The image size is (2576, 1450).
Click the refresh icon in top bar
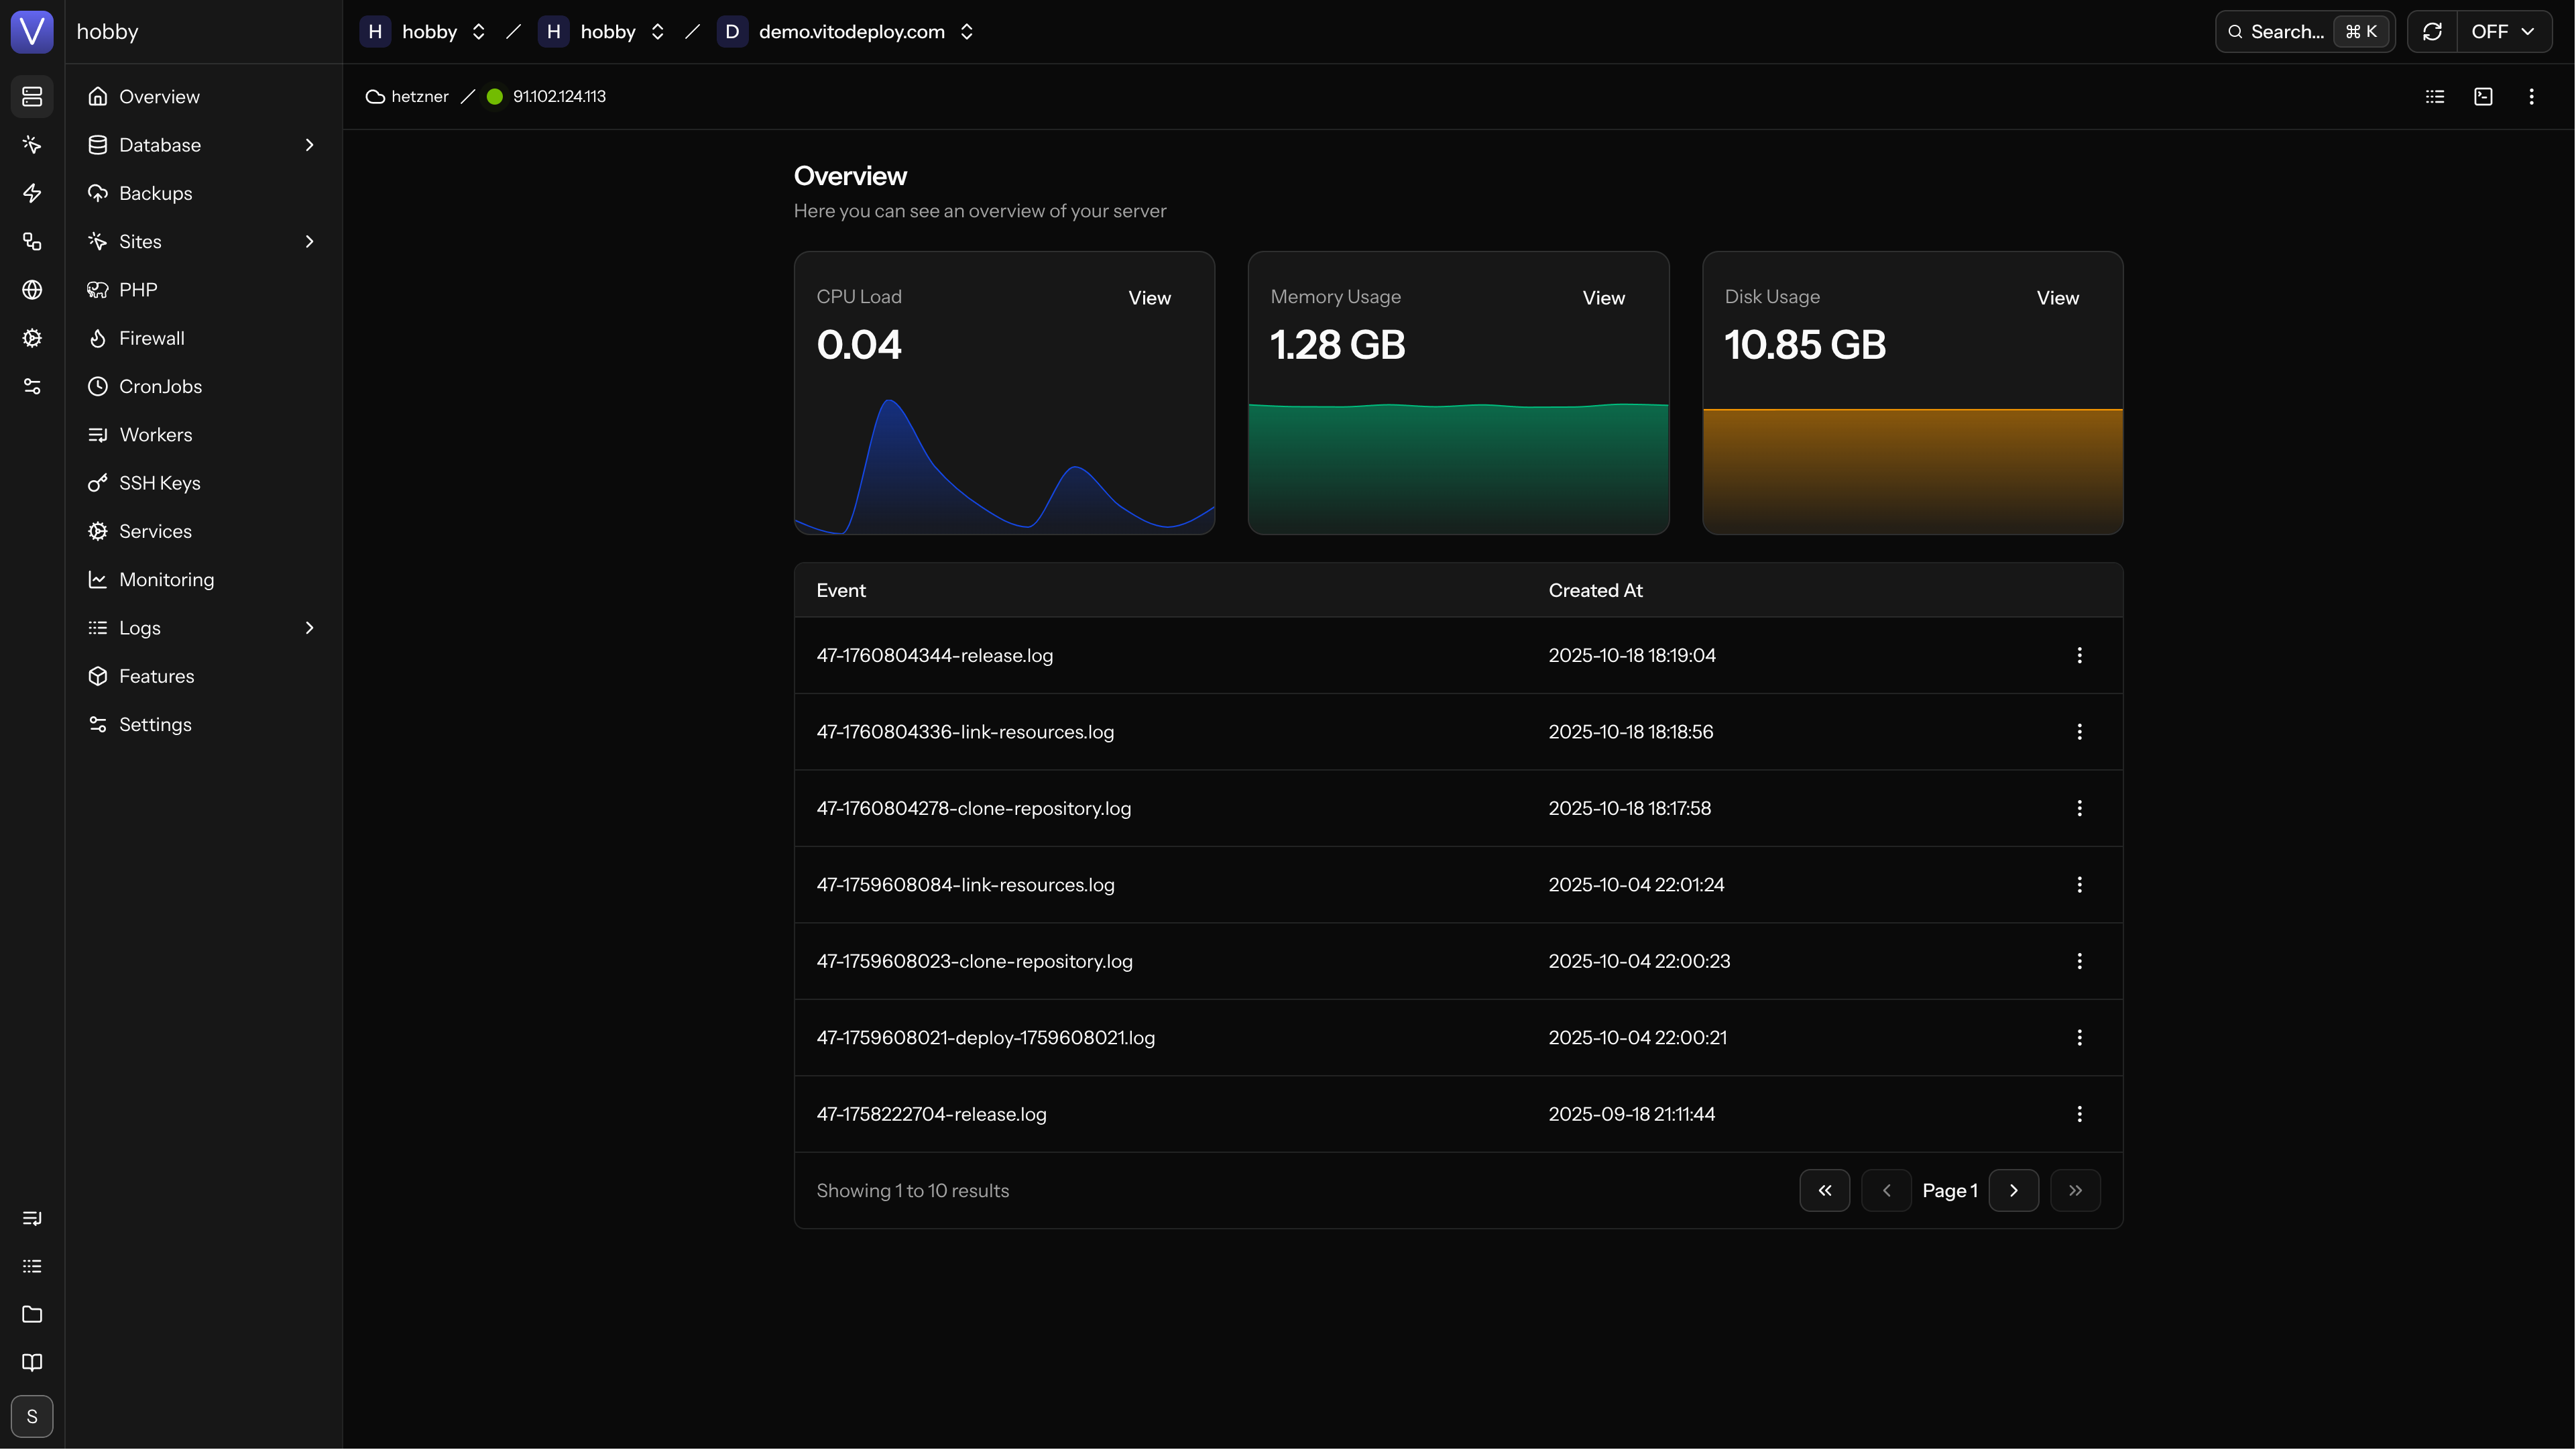point(2432,32)
